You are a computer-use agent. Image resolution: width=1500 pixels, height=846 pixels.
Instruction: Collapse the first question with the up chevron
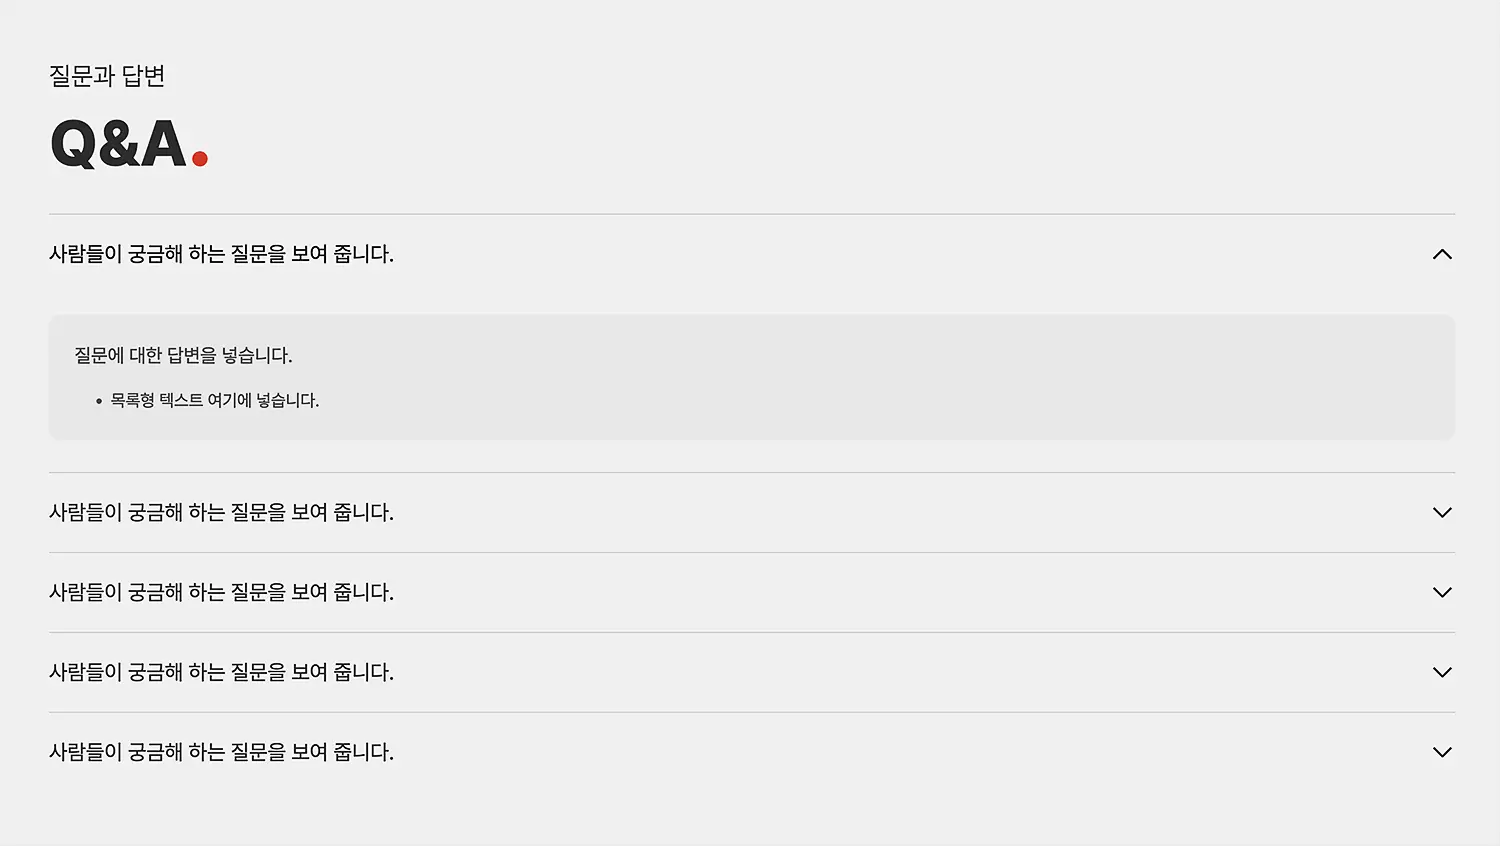1442,254
